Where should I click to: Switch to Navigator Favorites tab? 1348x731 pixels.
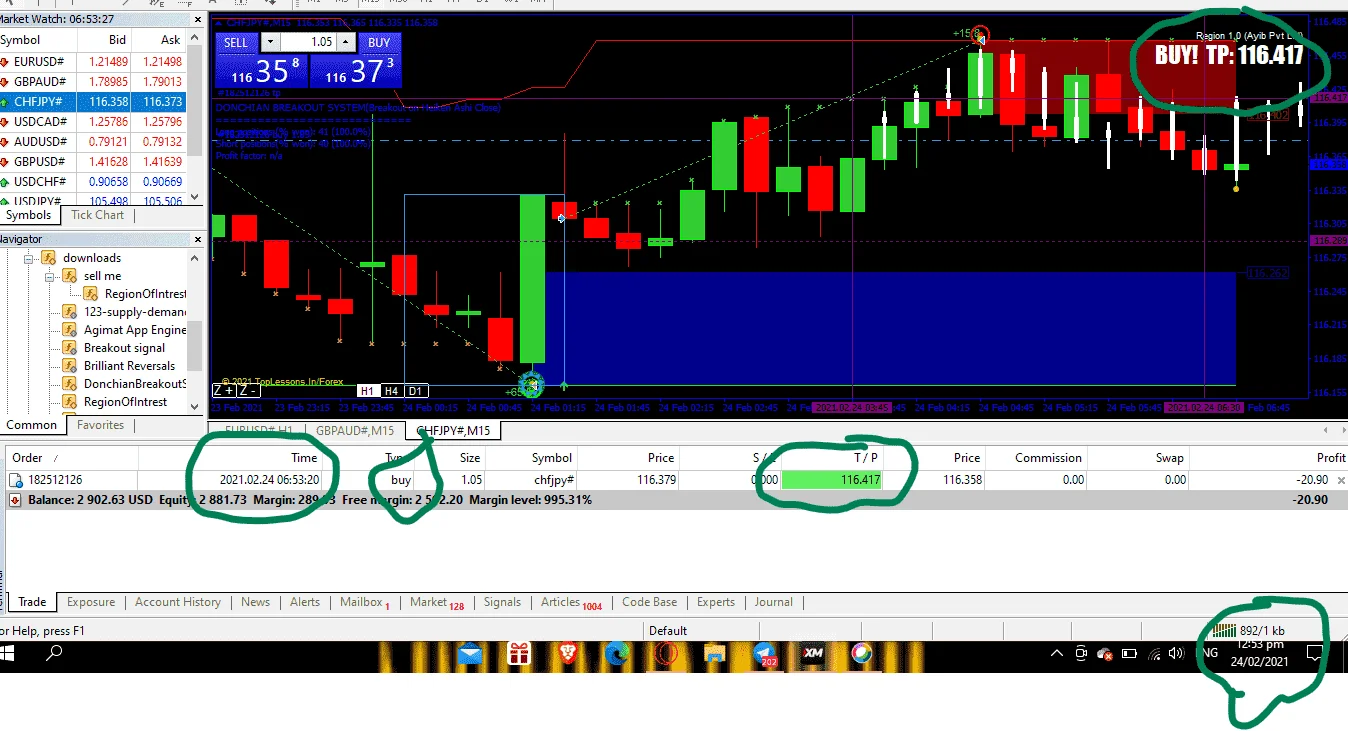[101, 425]
